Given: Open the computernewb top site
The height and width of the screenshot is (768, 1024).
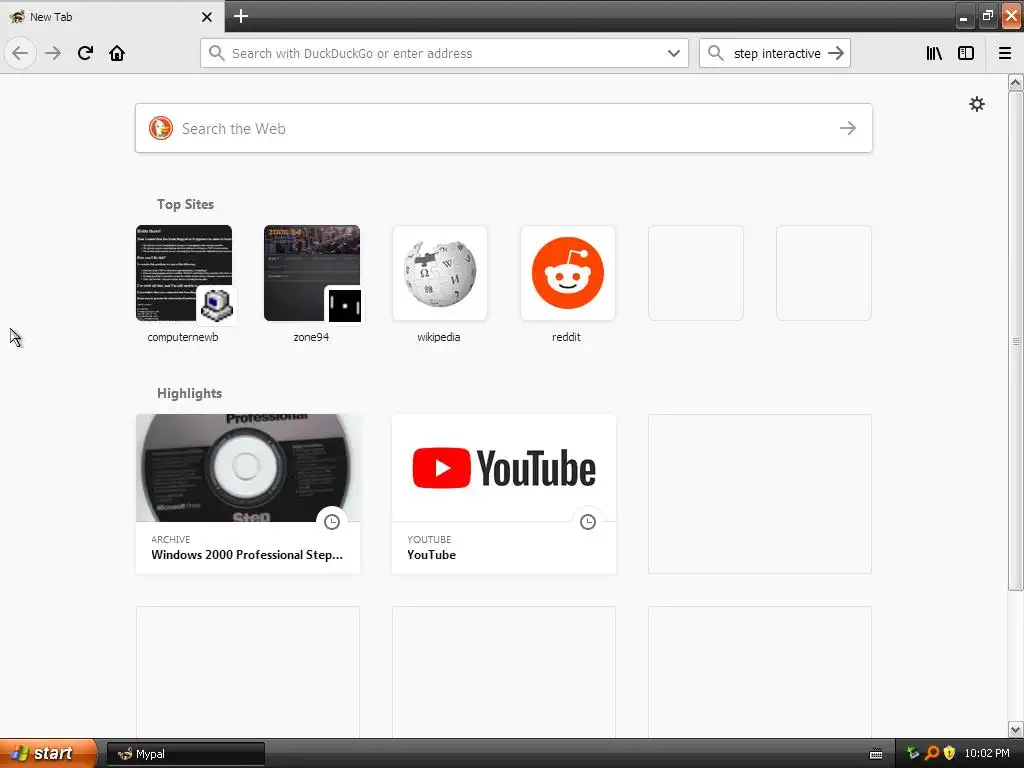Looking at the screenshot, I should pyautogui.click(x=184, y=273).
